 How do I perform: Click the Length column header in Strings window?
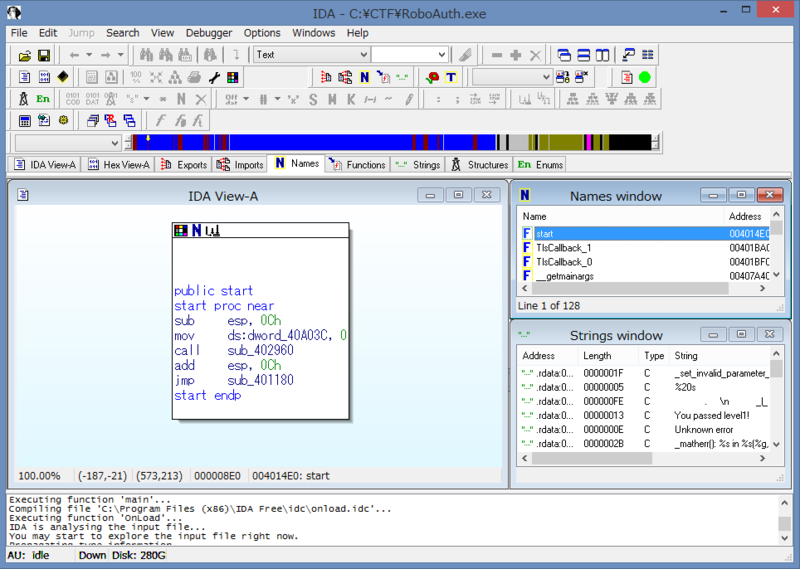click(x=608, y=356)
